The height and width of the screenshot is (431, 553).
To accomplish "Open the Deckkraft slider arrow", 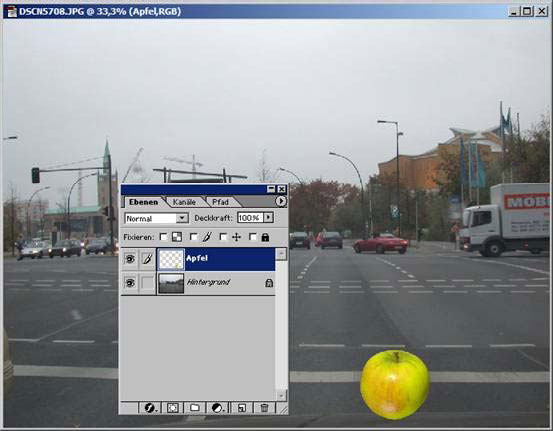I will pos(268,217).
